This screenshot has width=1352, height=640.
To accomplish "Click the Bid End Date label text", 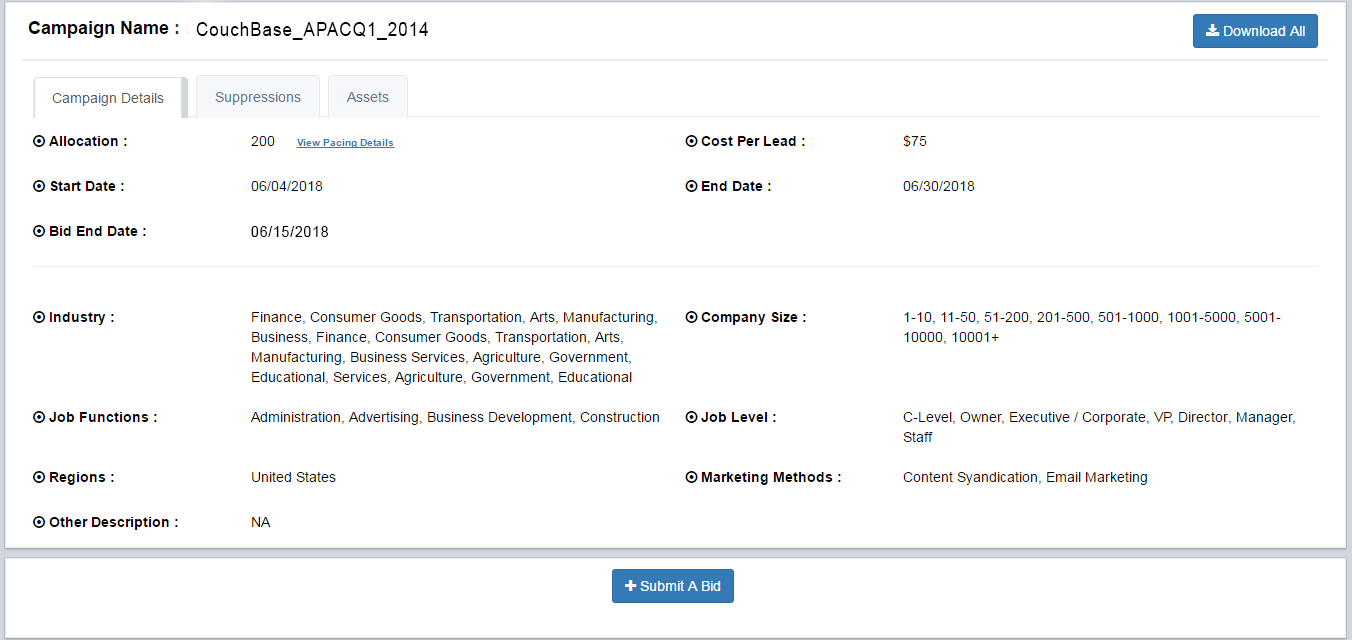I will point(98,231).
